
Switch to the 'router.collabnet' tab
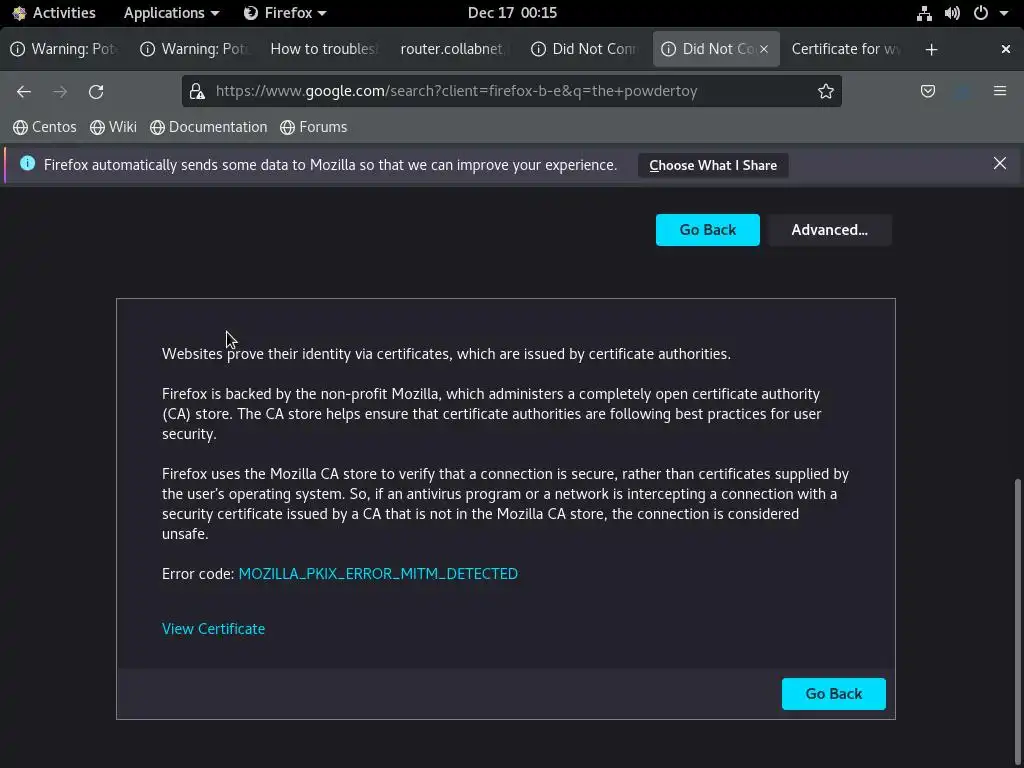(x=454, y=49)
